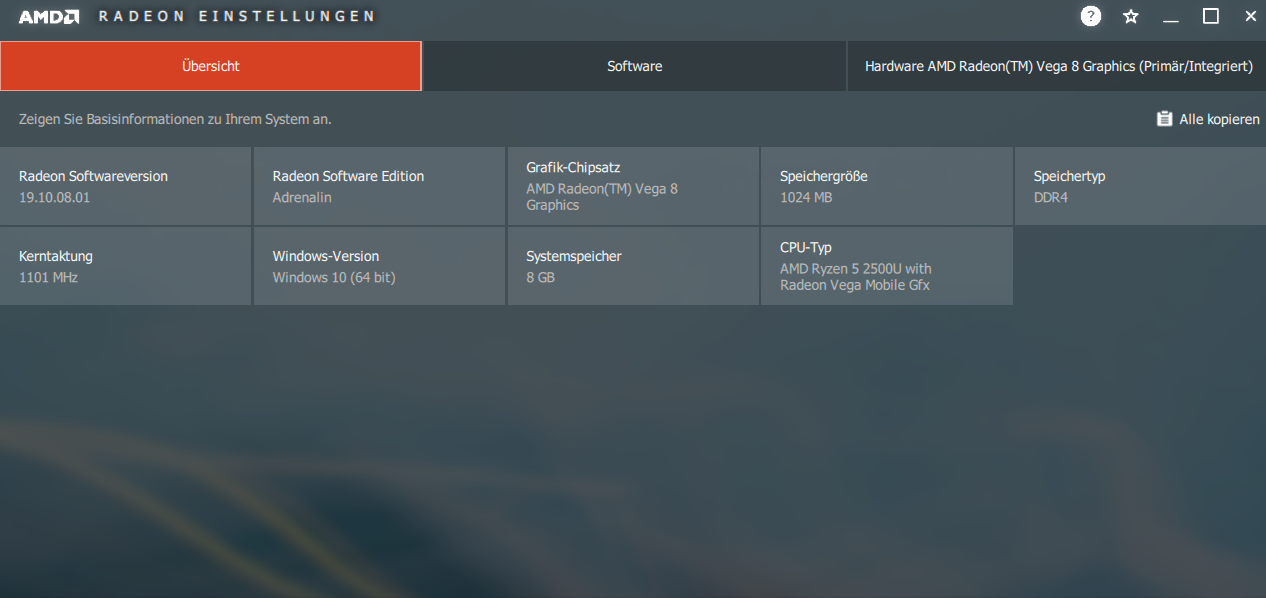This screenshot has height=598, width=1266.
Task: Click the DDR4 value
Action: pos(1052,197)
